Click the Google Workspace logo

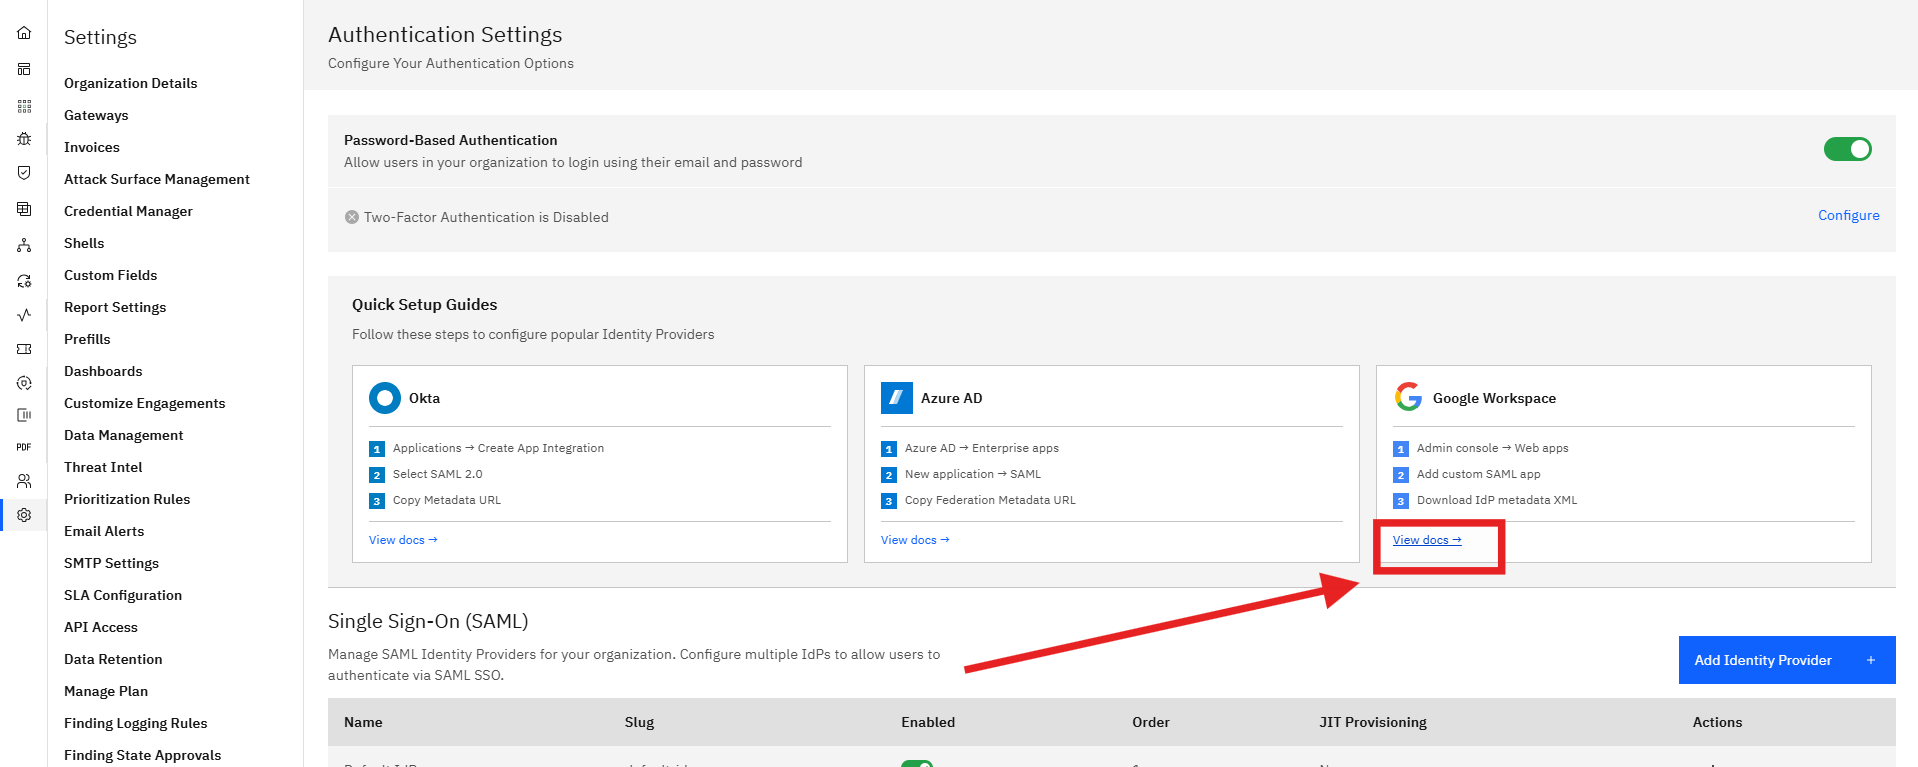1408,397
